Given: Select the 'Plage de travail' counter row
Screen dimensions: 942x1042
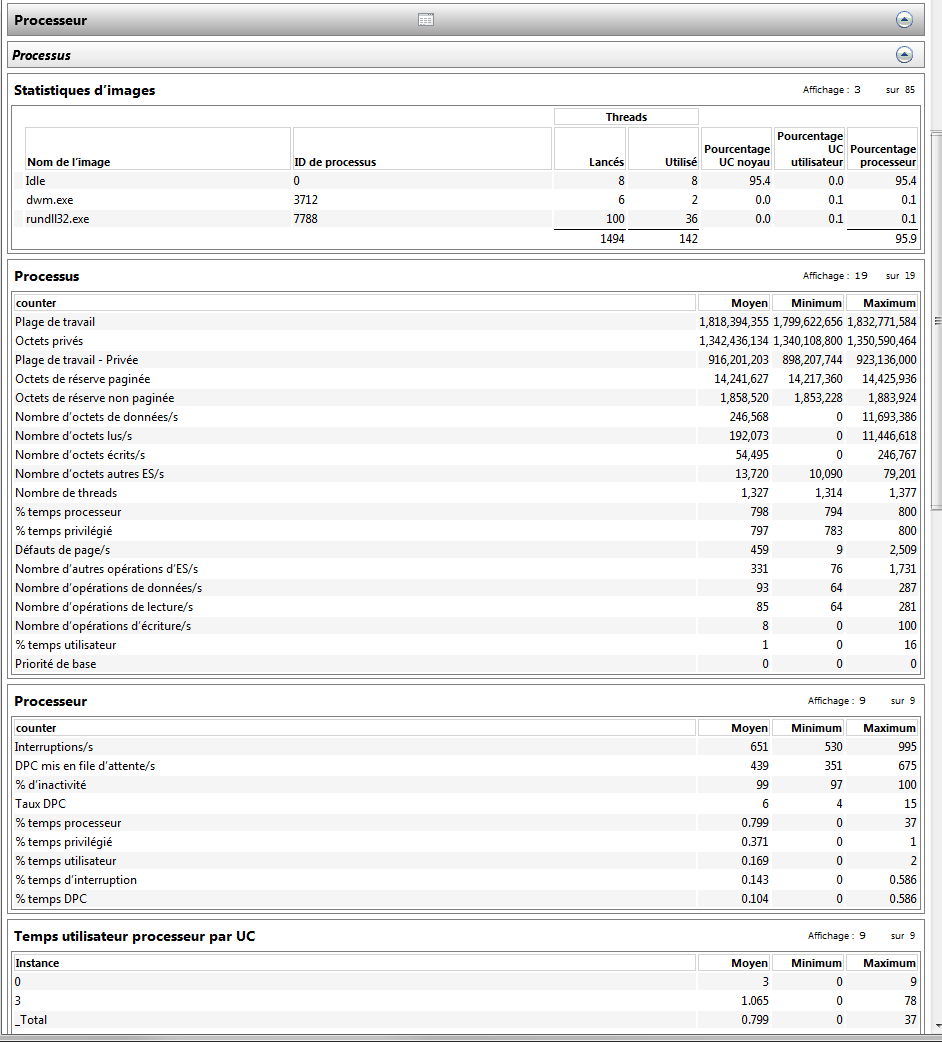Looking at the screenshot, I should tap(466, 322).
